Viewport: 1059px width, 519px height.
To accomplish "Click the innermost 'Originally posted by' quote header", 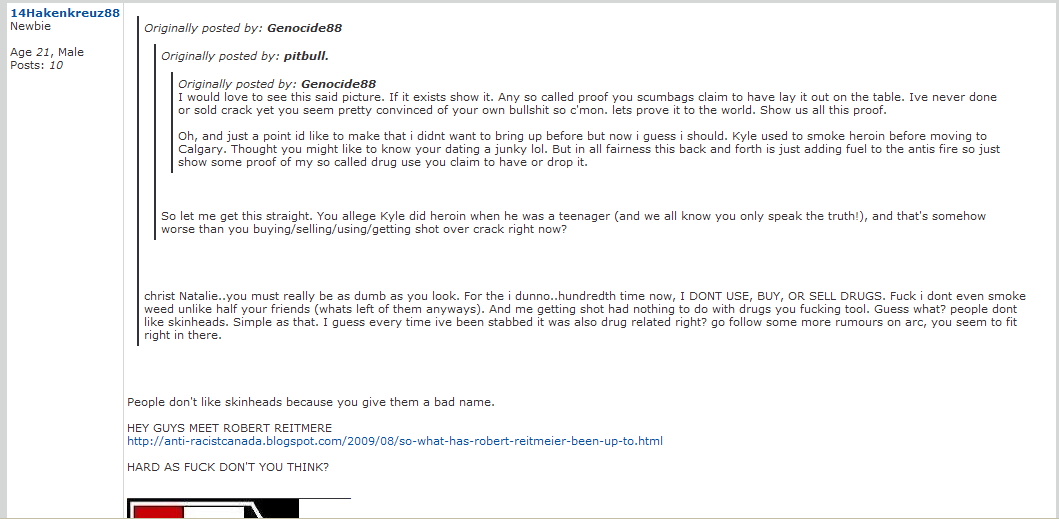I will point(277,83).
